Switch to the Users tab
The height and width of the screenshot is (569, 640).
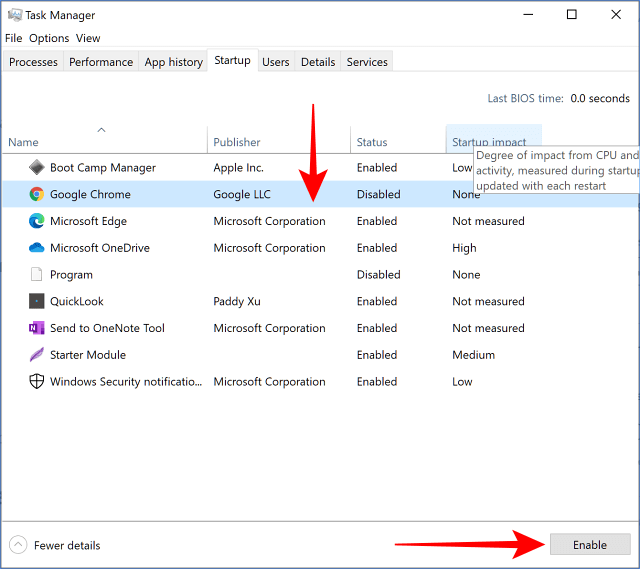pos(276,62)
